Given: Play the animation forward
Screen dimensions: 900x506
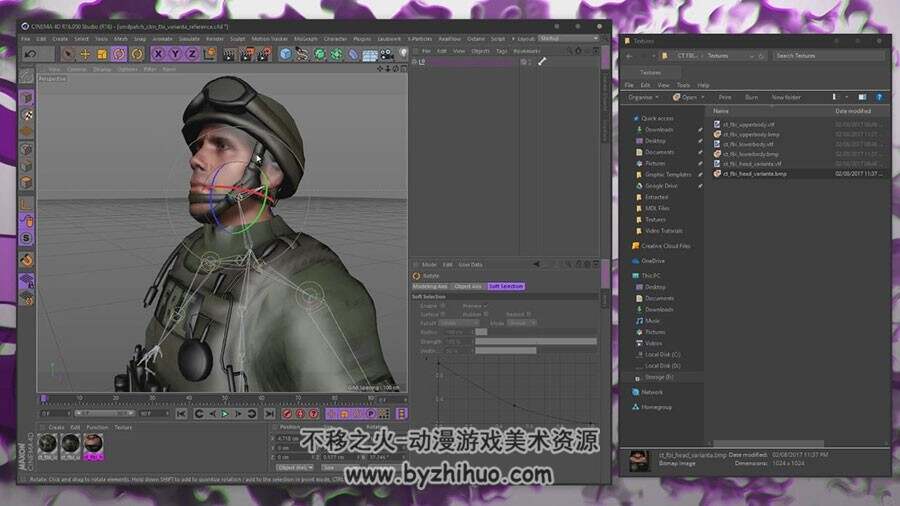Looking at the screenshot, I should pyautogui.click(x=225, y=414).
